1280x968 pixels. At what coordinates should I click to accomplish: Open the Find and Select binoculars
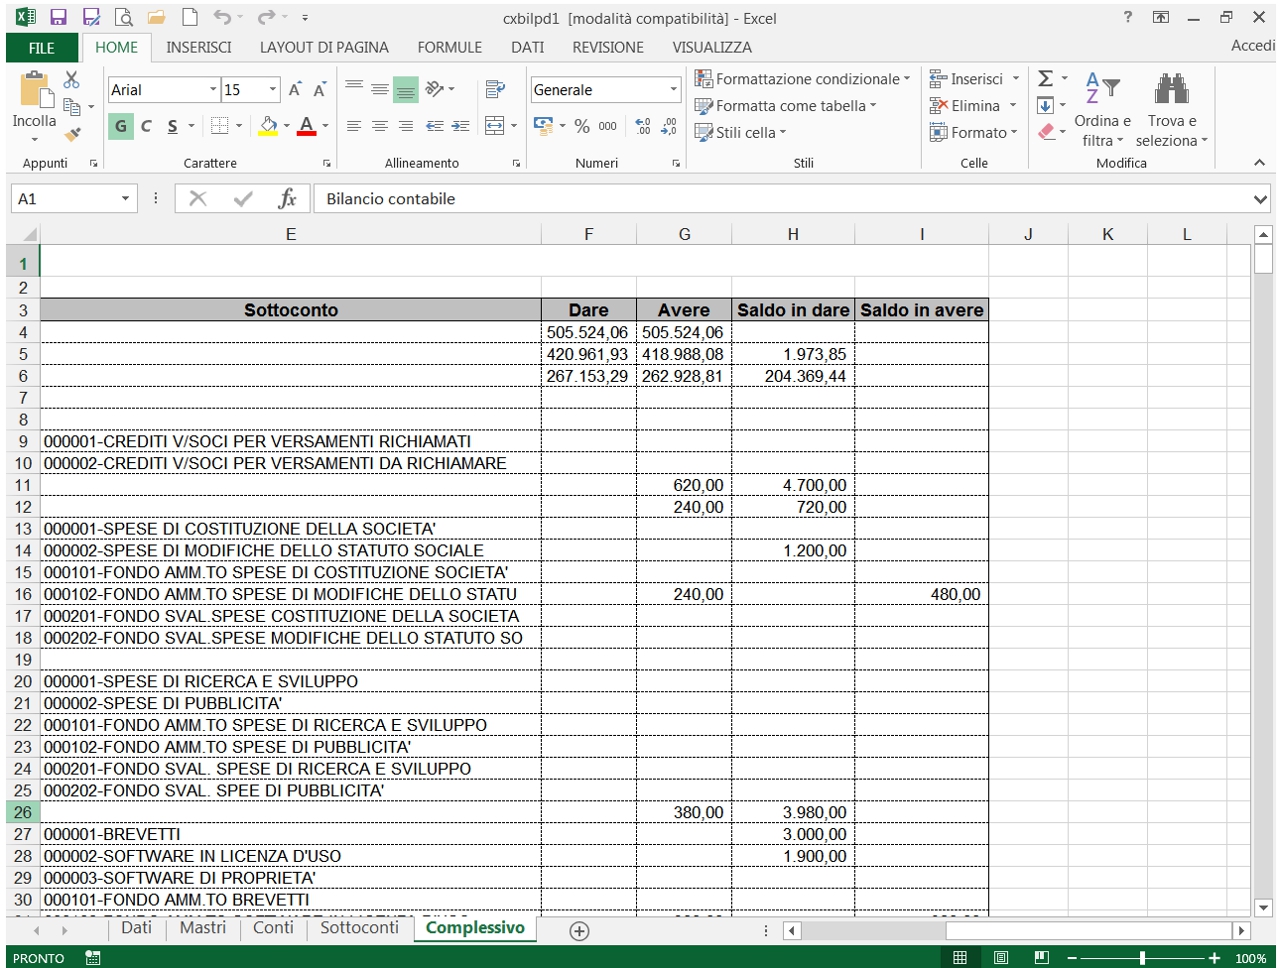tap(1172, 89)
